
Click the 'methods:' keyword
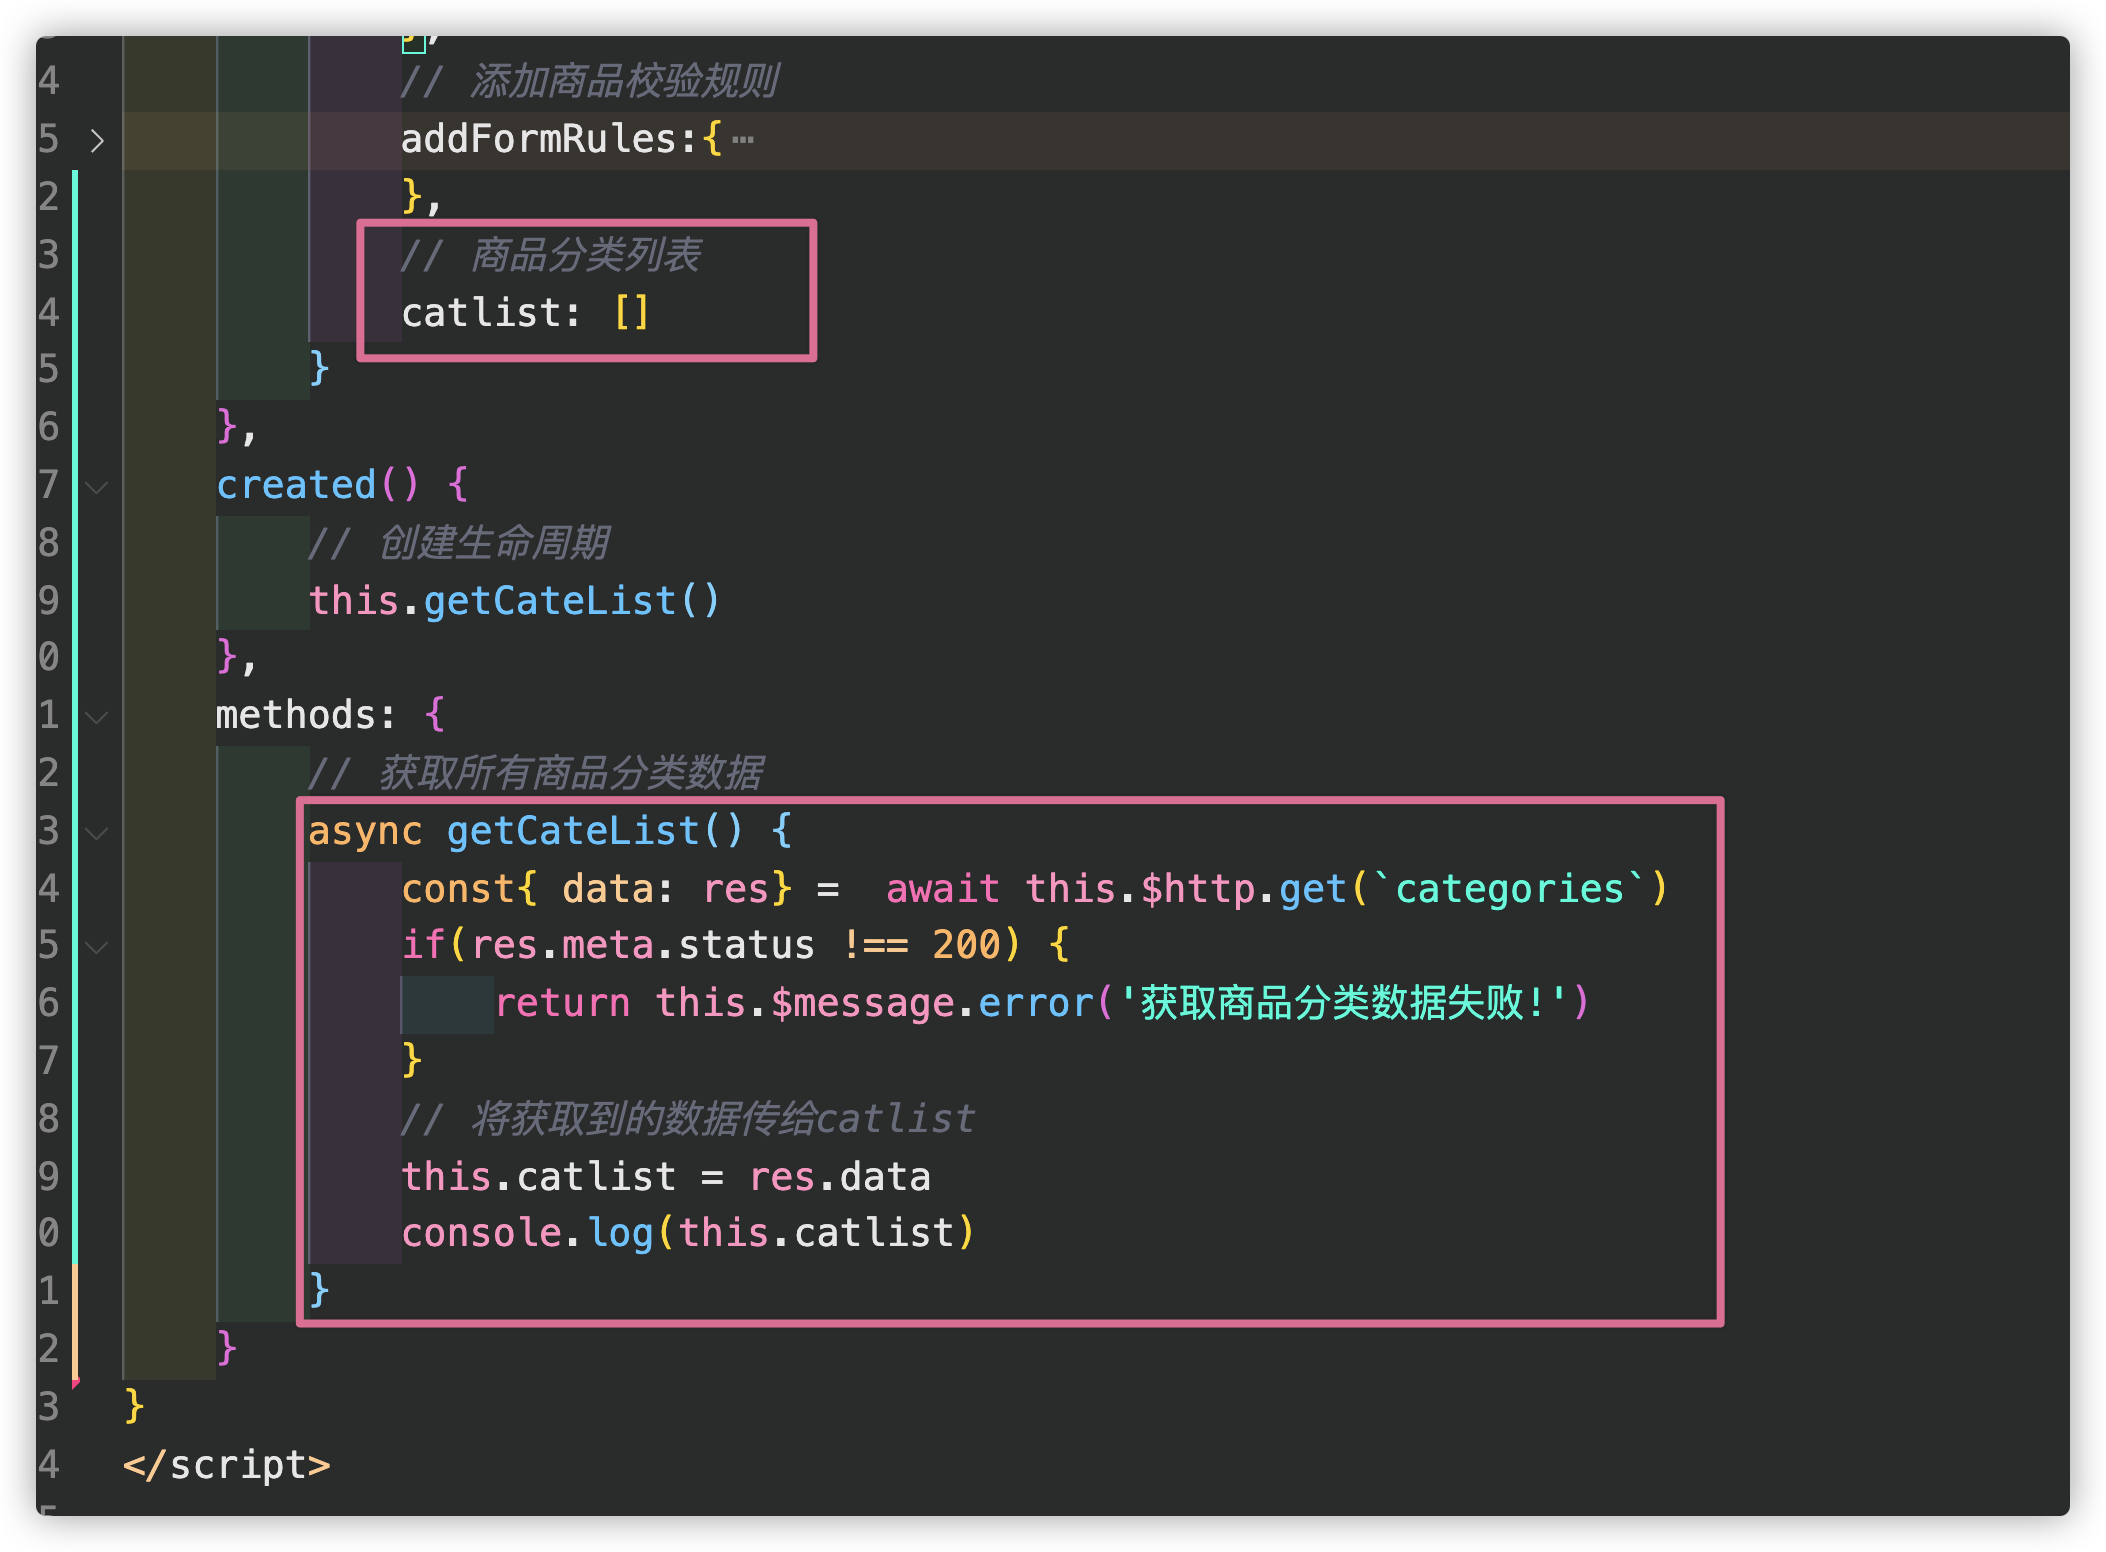pos(305,715)
